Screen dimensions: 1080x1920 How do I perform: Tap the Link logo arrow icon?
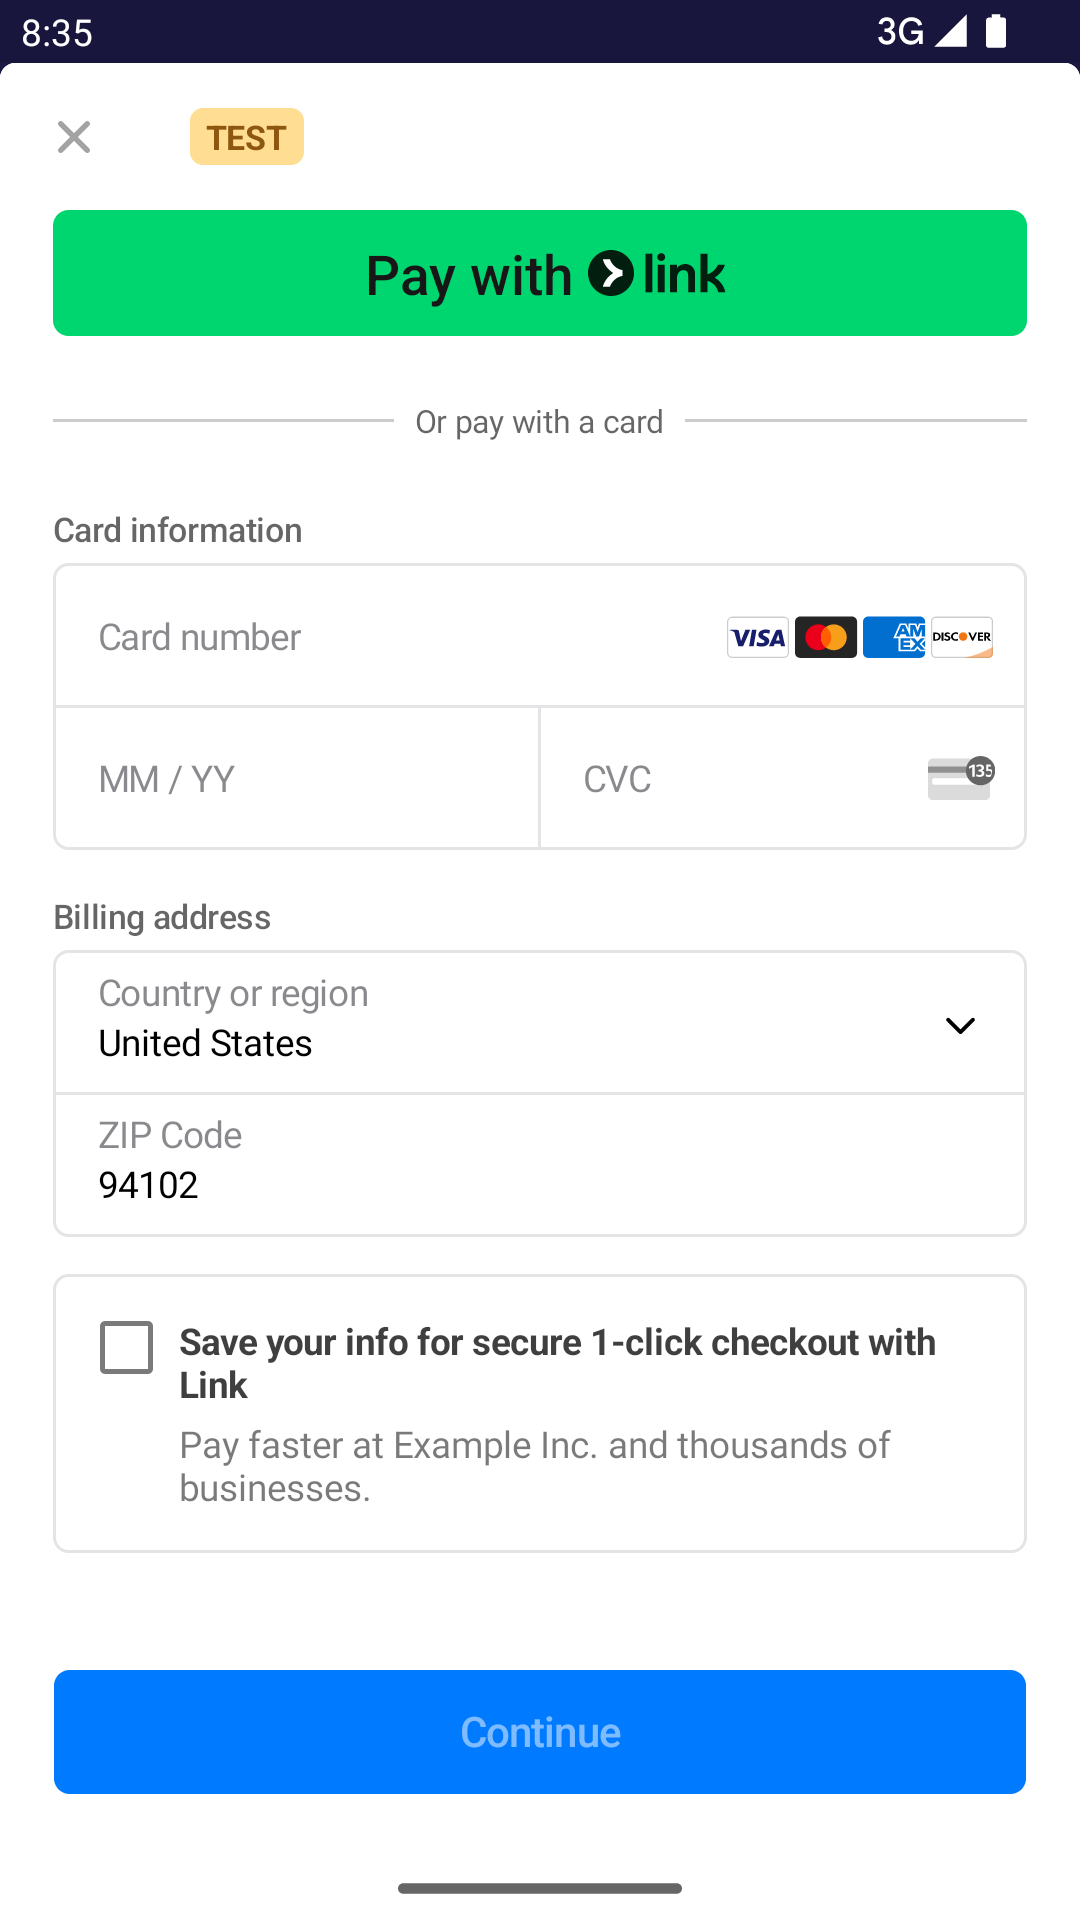611,274
